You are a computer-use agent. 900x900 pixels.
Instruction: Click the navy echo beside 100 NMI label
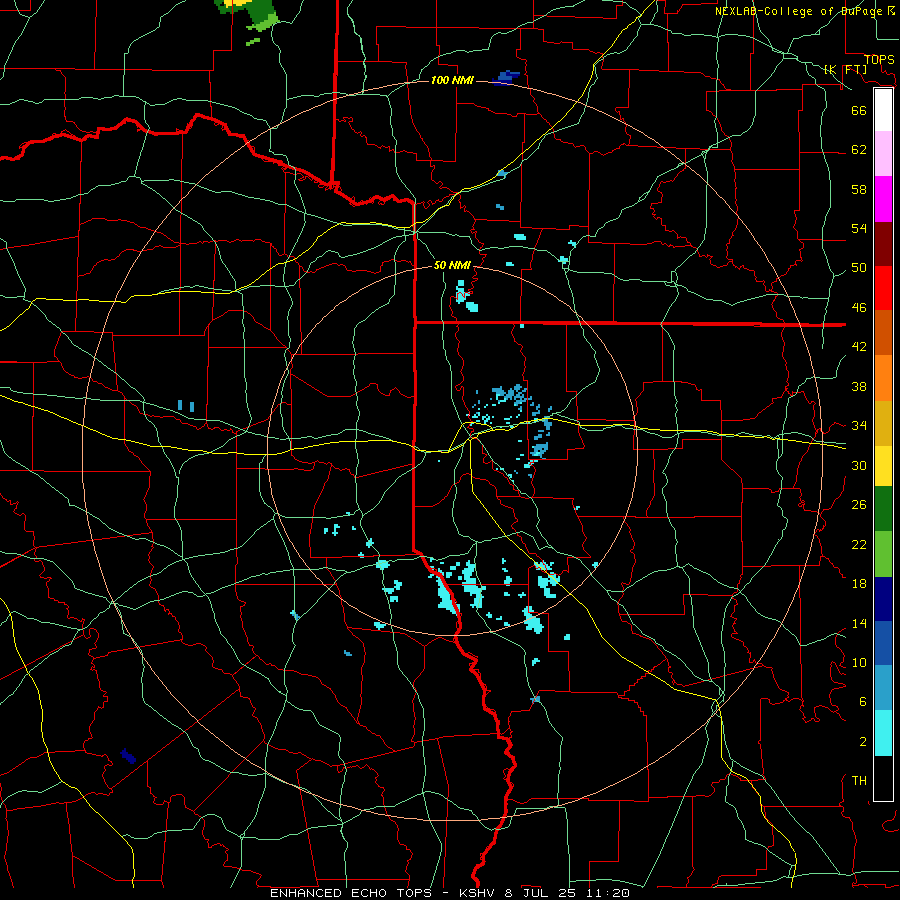click(506, 77)
